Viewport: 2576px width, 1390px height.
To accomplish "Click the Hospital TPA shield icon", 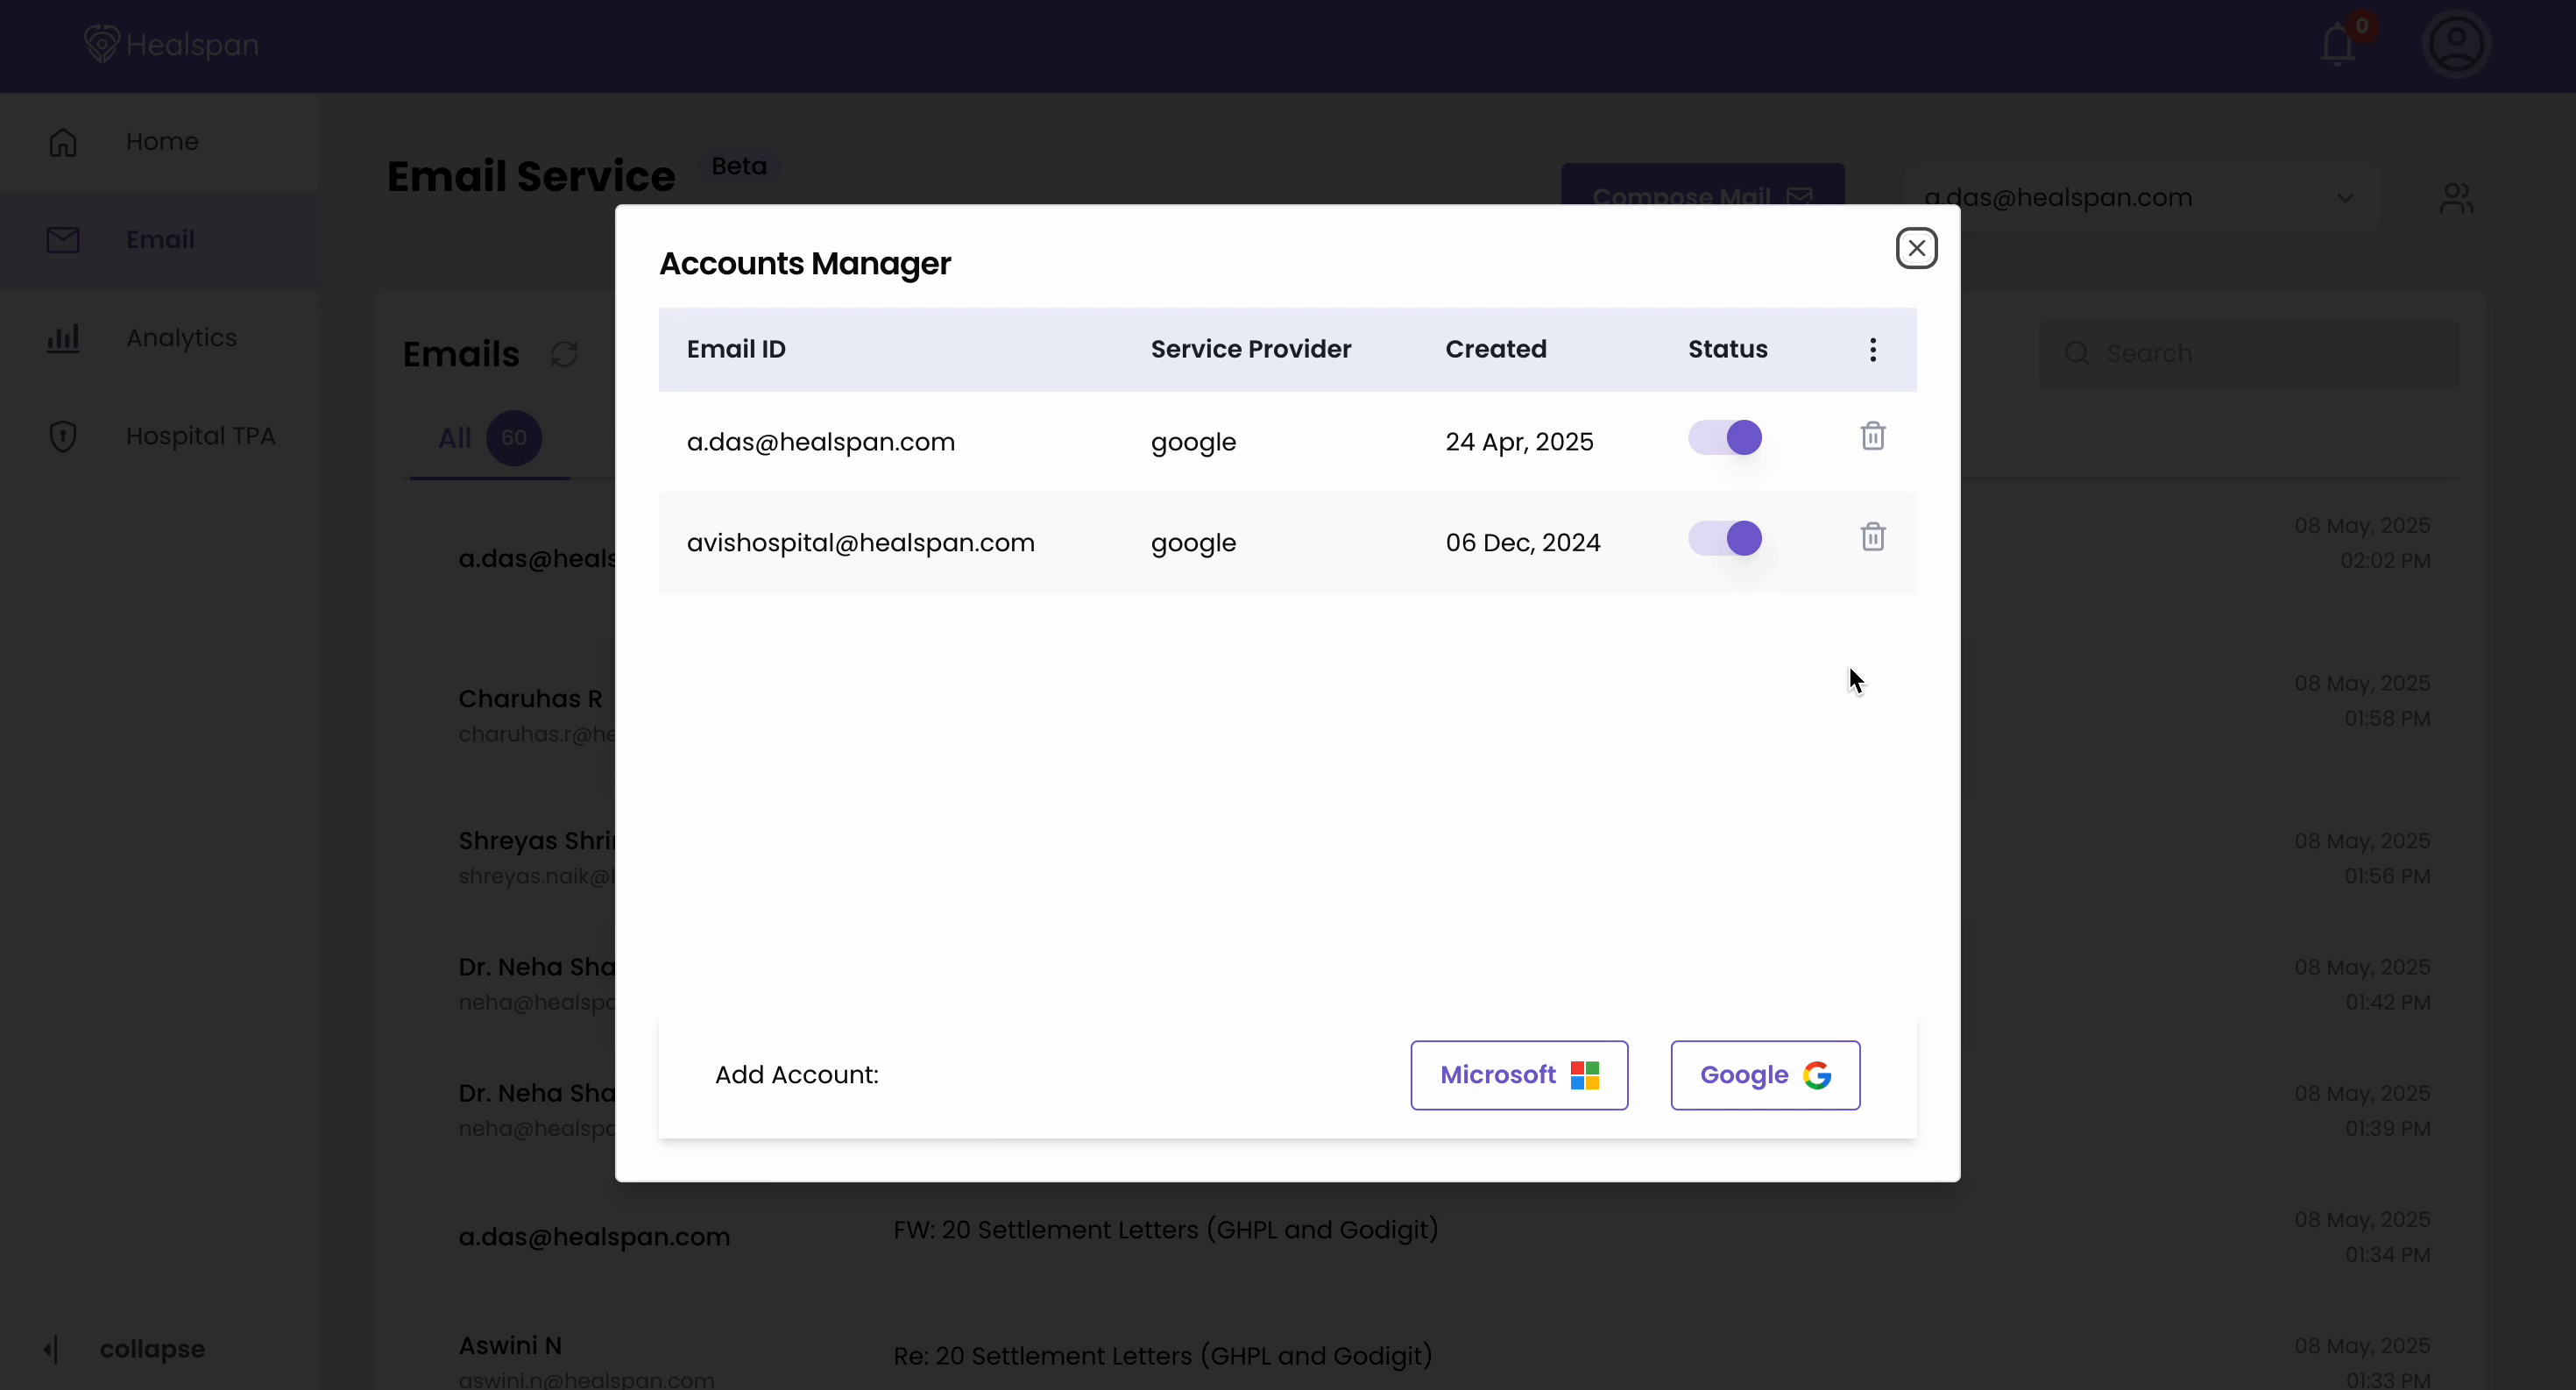I will click(x=62, y=435).
